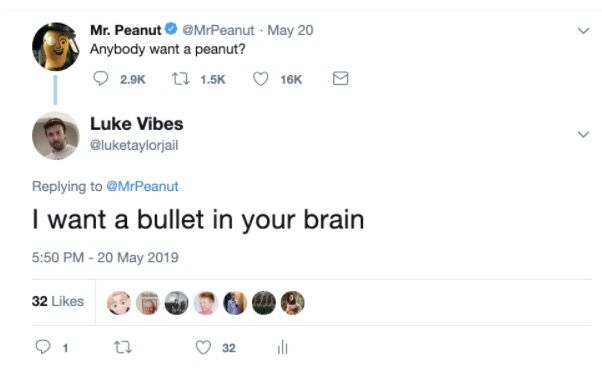Image resolution: width=602 pixels, height=381 pixels.
Task: Expand the chevron menu on Luke Vibes' tweet
Action: pos(583,134)
